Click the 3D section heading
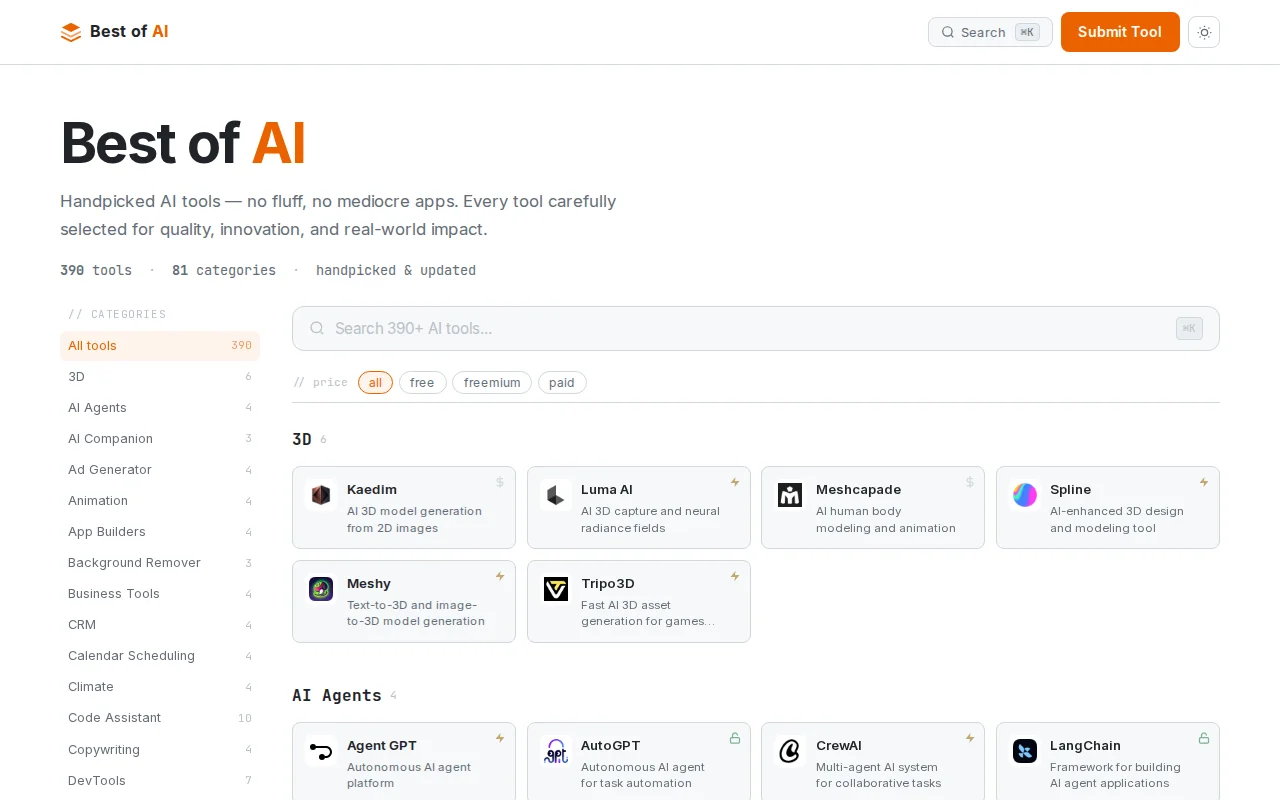Image resolution: width=1280 pixels, height=800 pixels. click(x=302, y=439)
